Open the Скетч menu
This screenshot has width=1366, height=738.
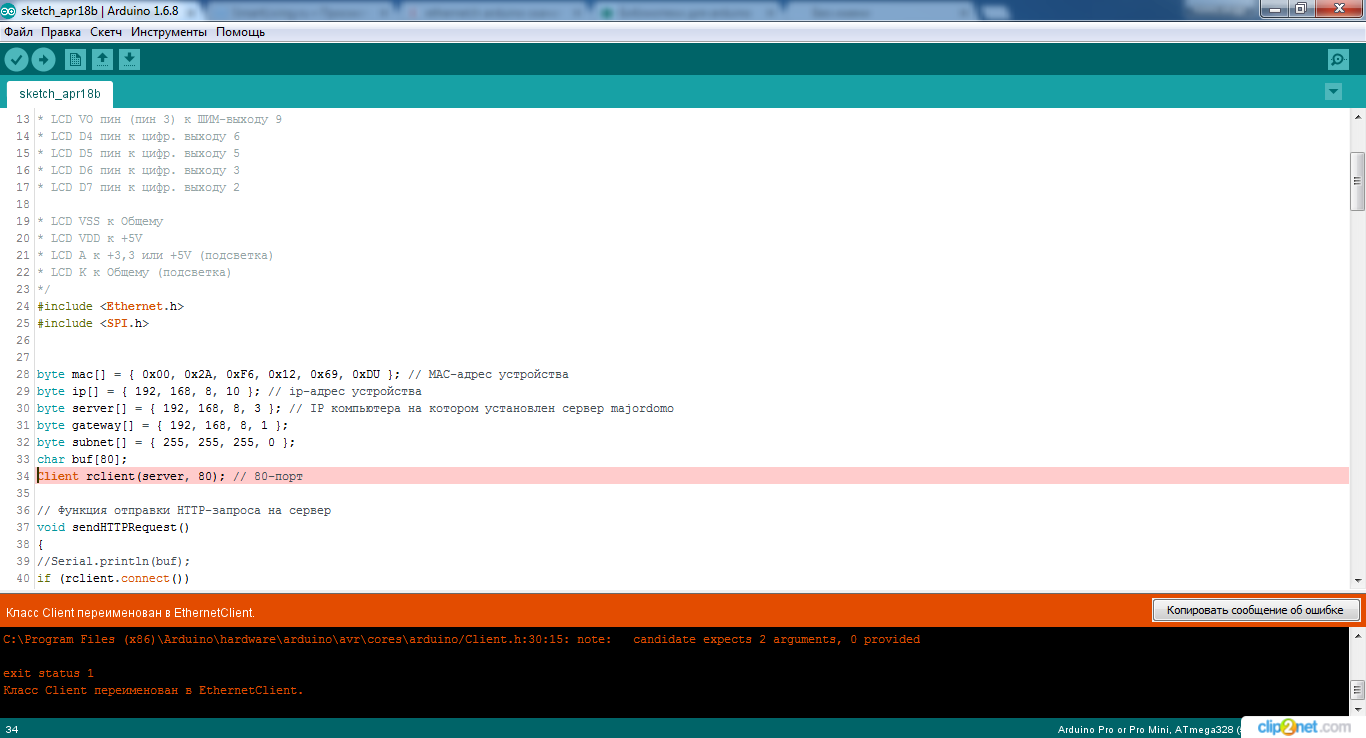tap(106, 32)
